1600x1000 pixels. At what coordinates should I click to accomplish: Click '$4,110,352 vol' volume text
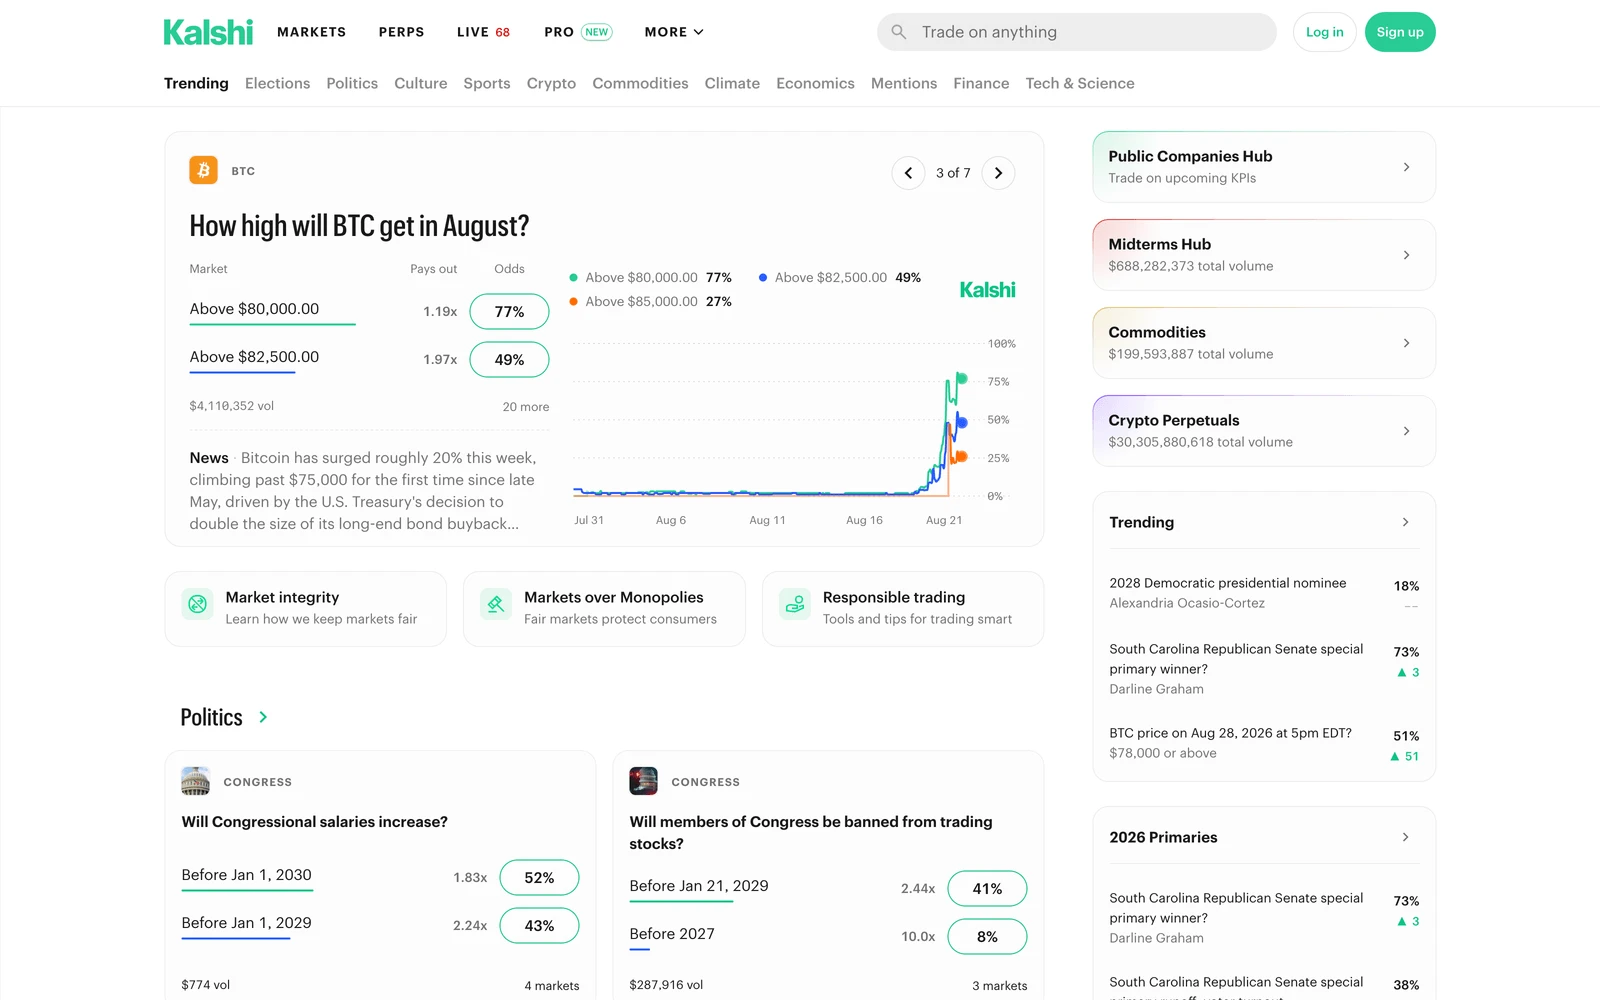coord(232,406)
